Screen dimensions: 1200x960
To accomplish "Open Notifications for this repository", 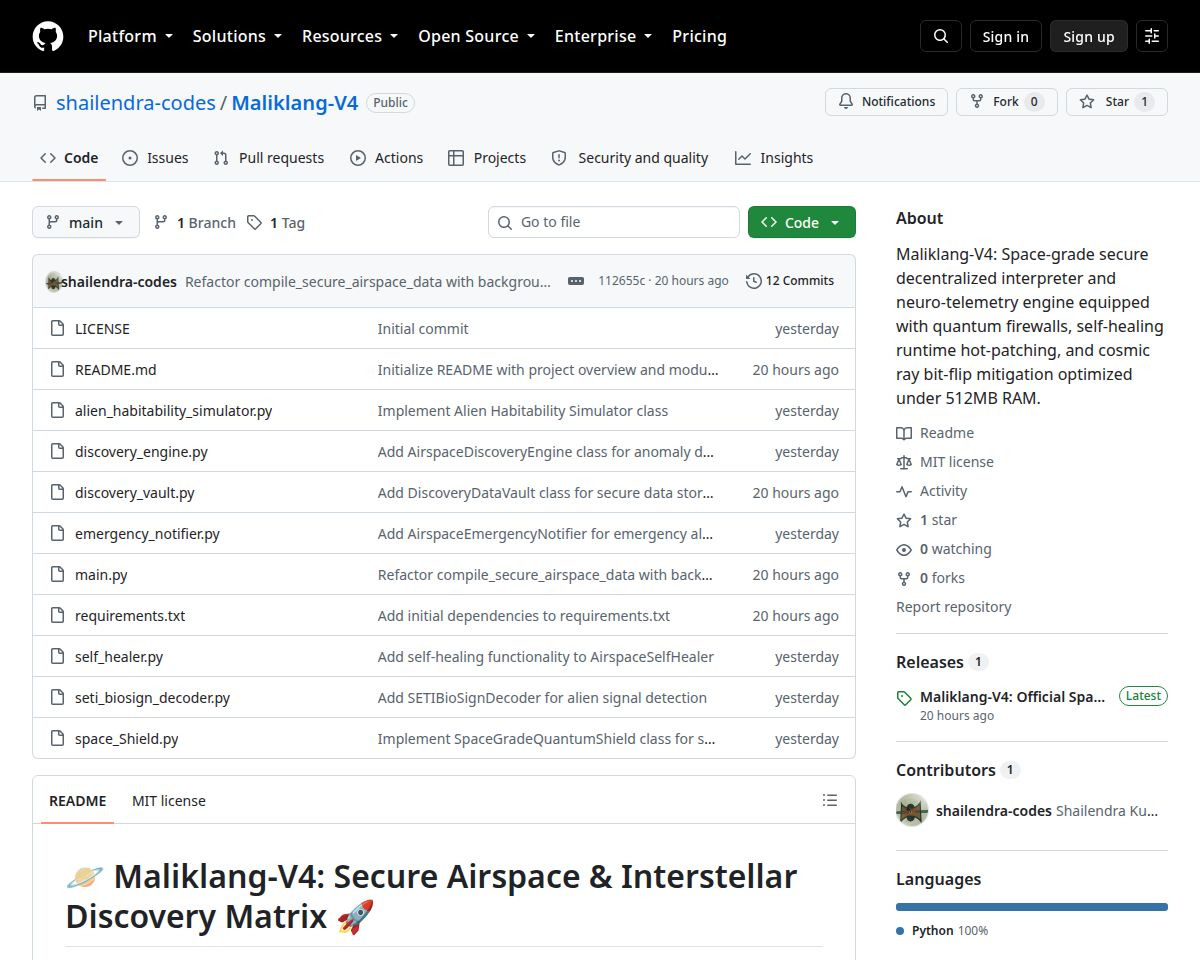I will click(x=886, y=102).
